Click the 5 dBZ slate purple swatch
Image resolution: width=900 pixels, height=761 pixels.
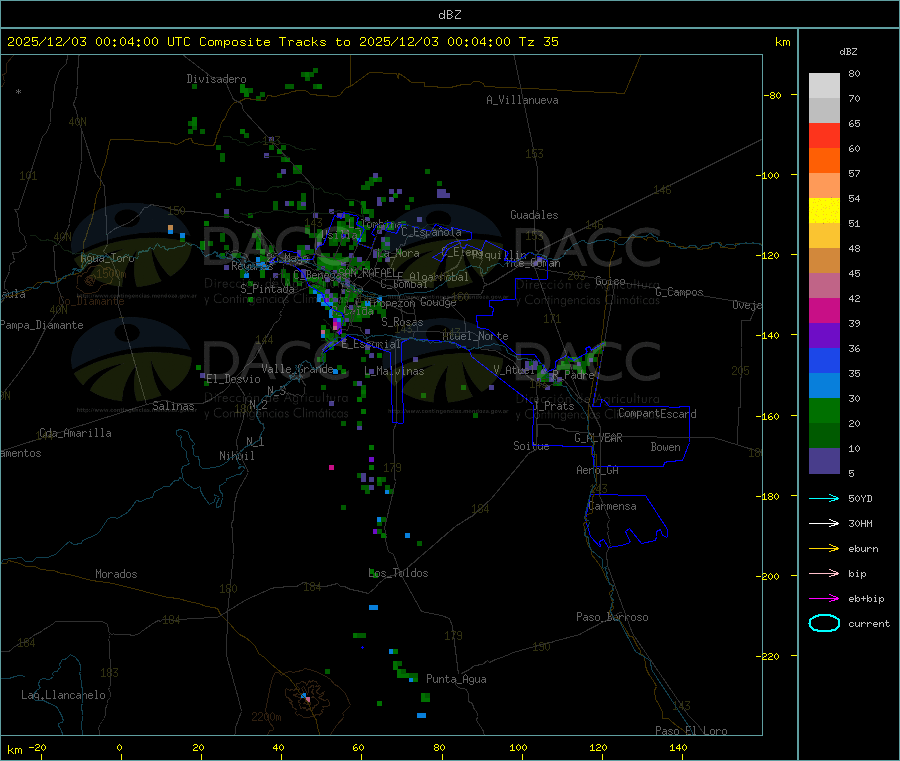click(x=824, y=461)
